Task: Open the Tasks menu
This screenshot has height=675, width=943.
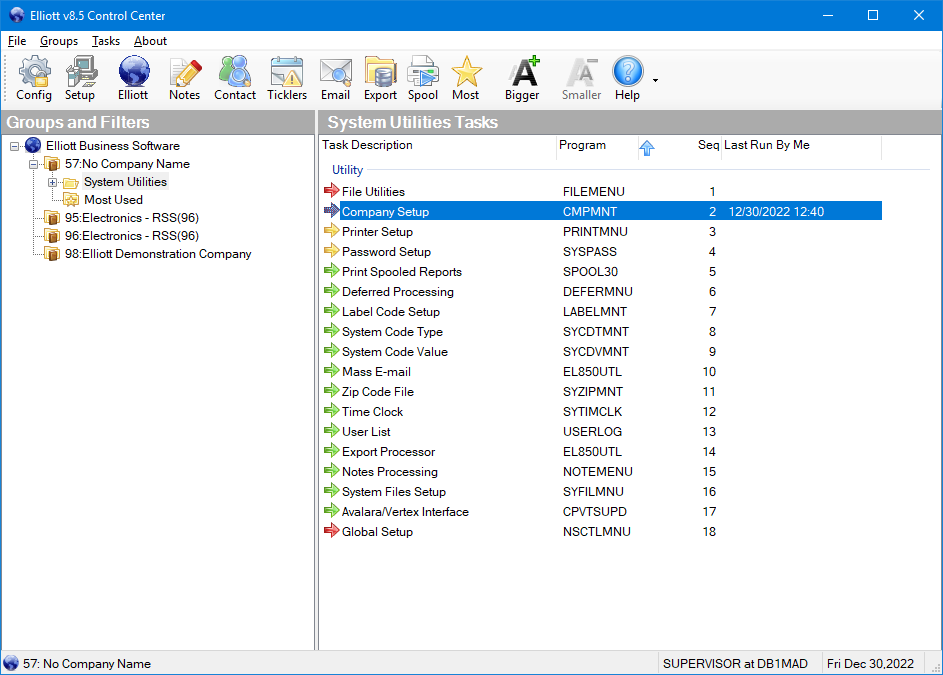Action: pos(105,41)
